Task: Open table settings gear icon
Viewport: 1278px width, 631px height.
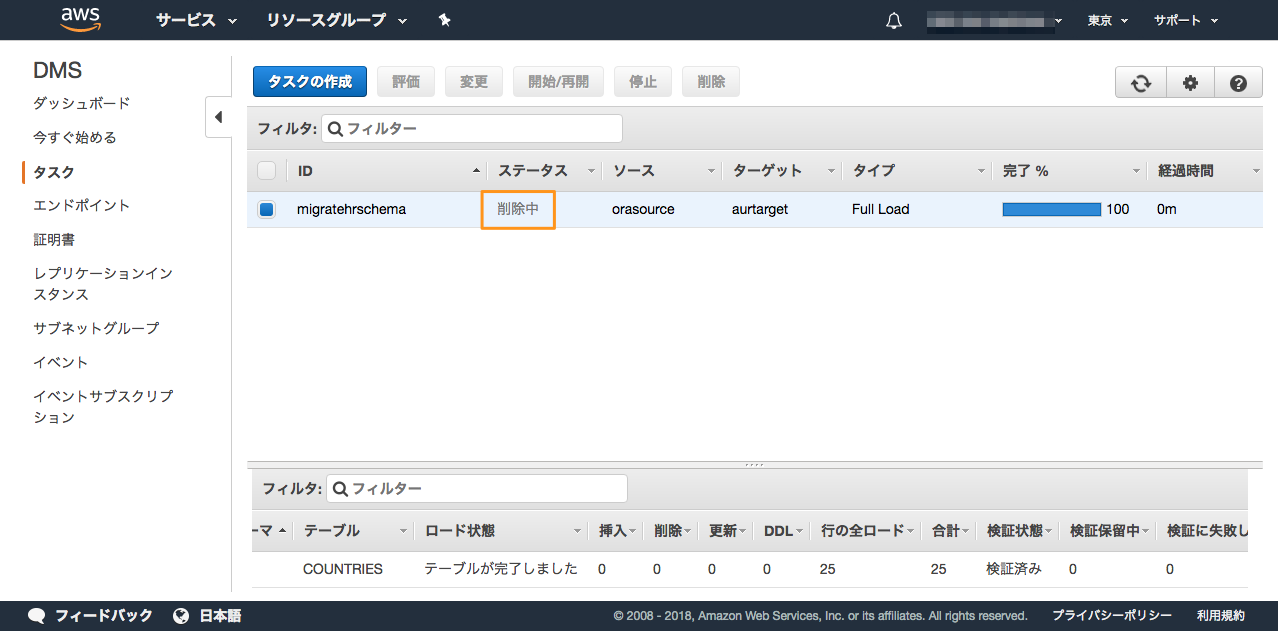Action: point(1190,83)
